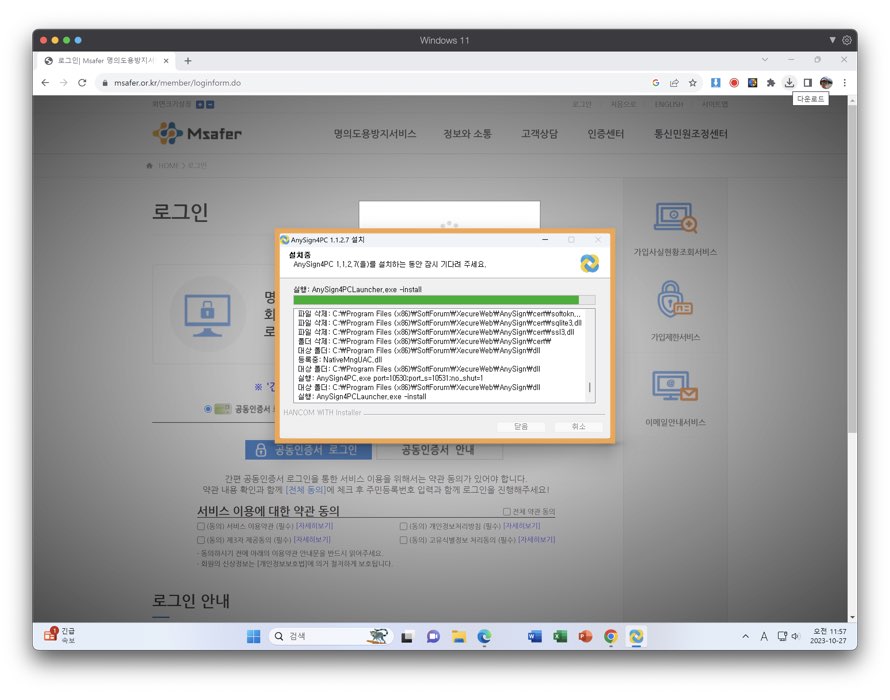
Task: Click the 공동인증서 안내 button
Action: [439, 450]
